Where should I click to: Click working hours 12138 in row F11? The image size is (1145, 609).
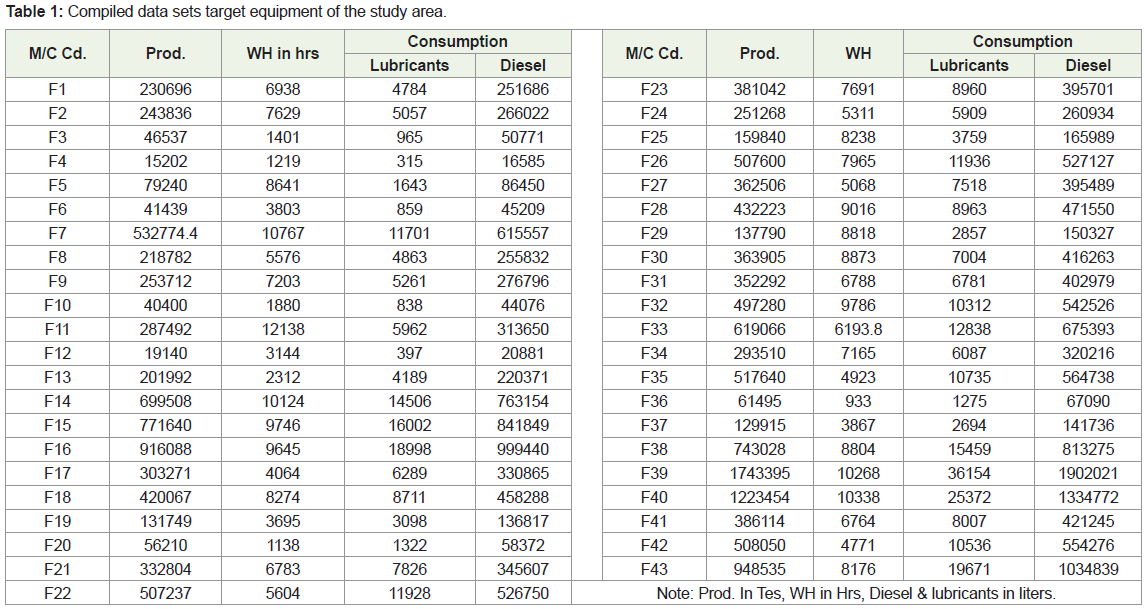[283, 329]
